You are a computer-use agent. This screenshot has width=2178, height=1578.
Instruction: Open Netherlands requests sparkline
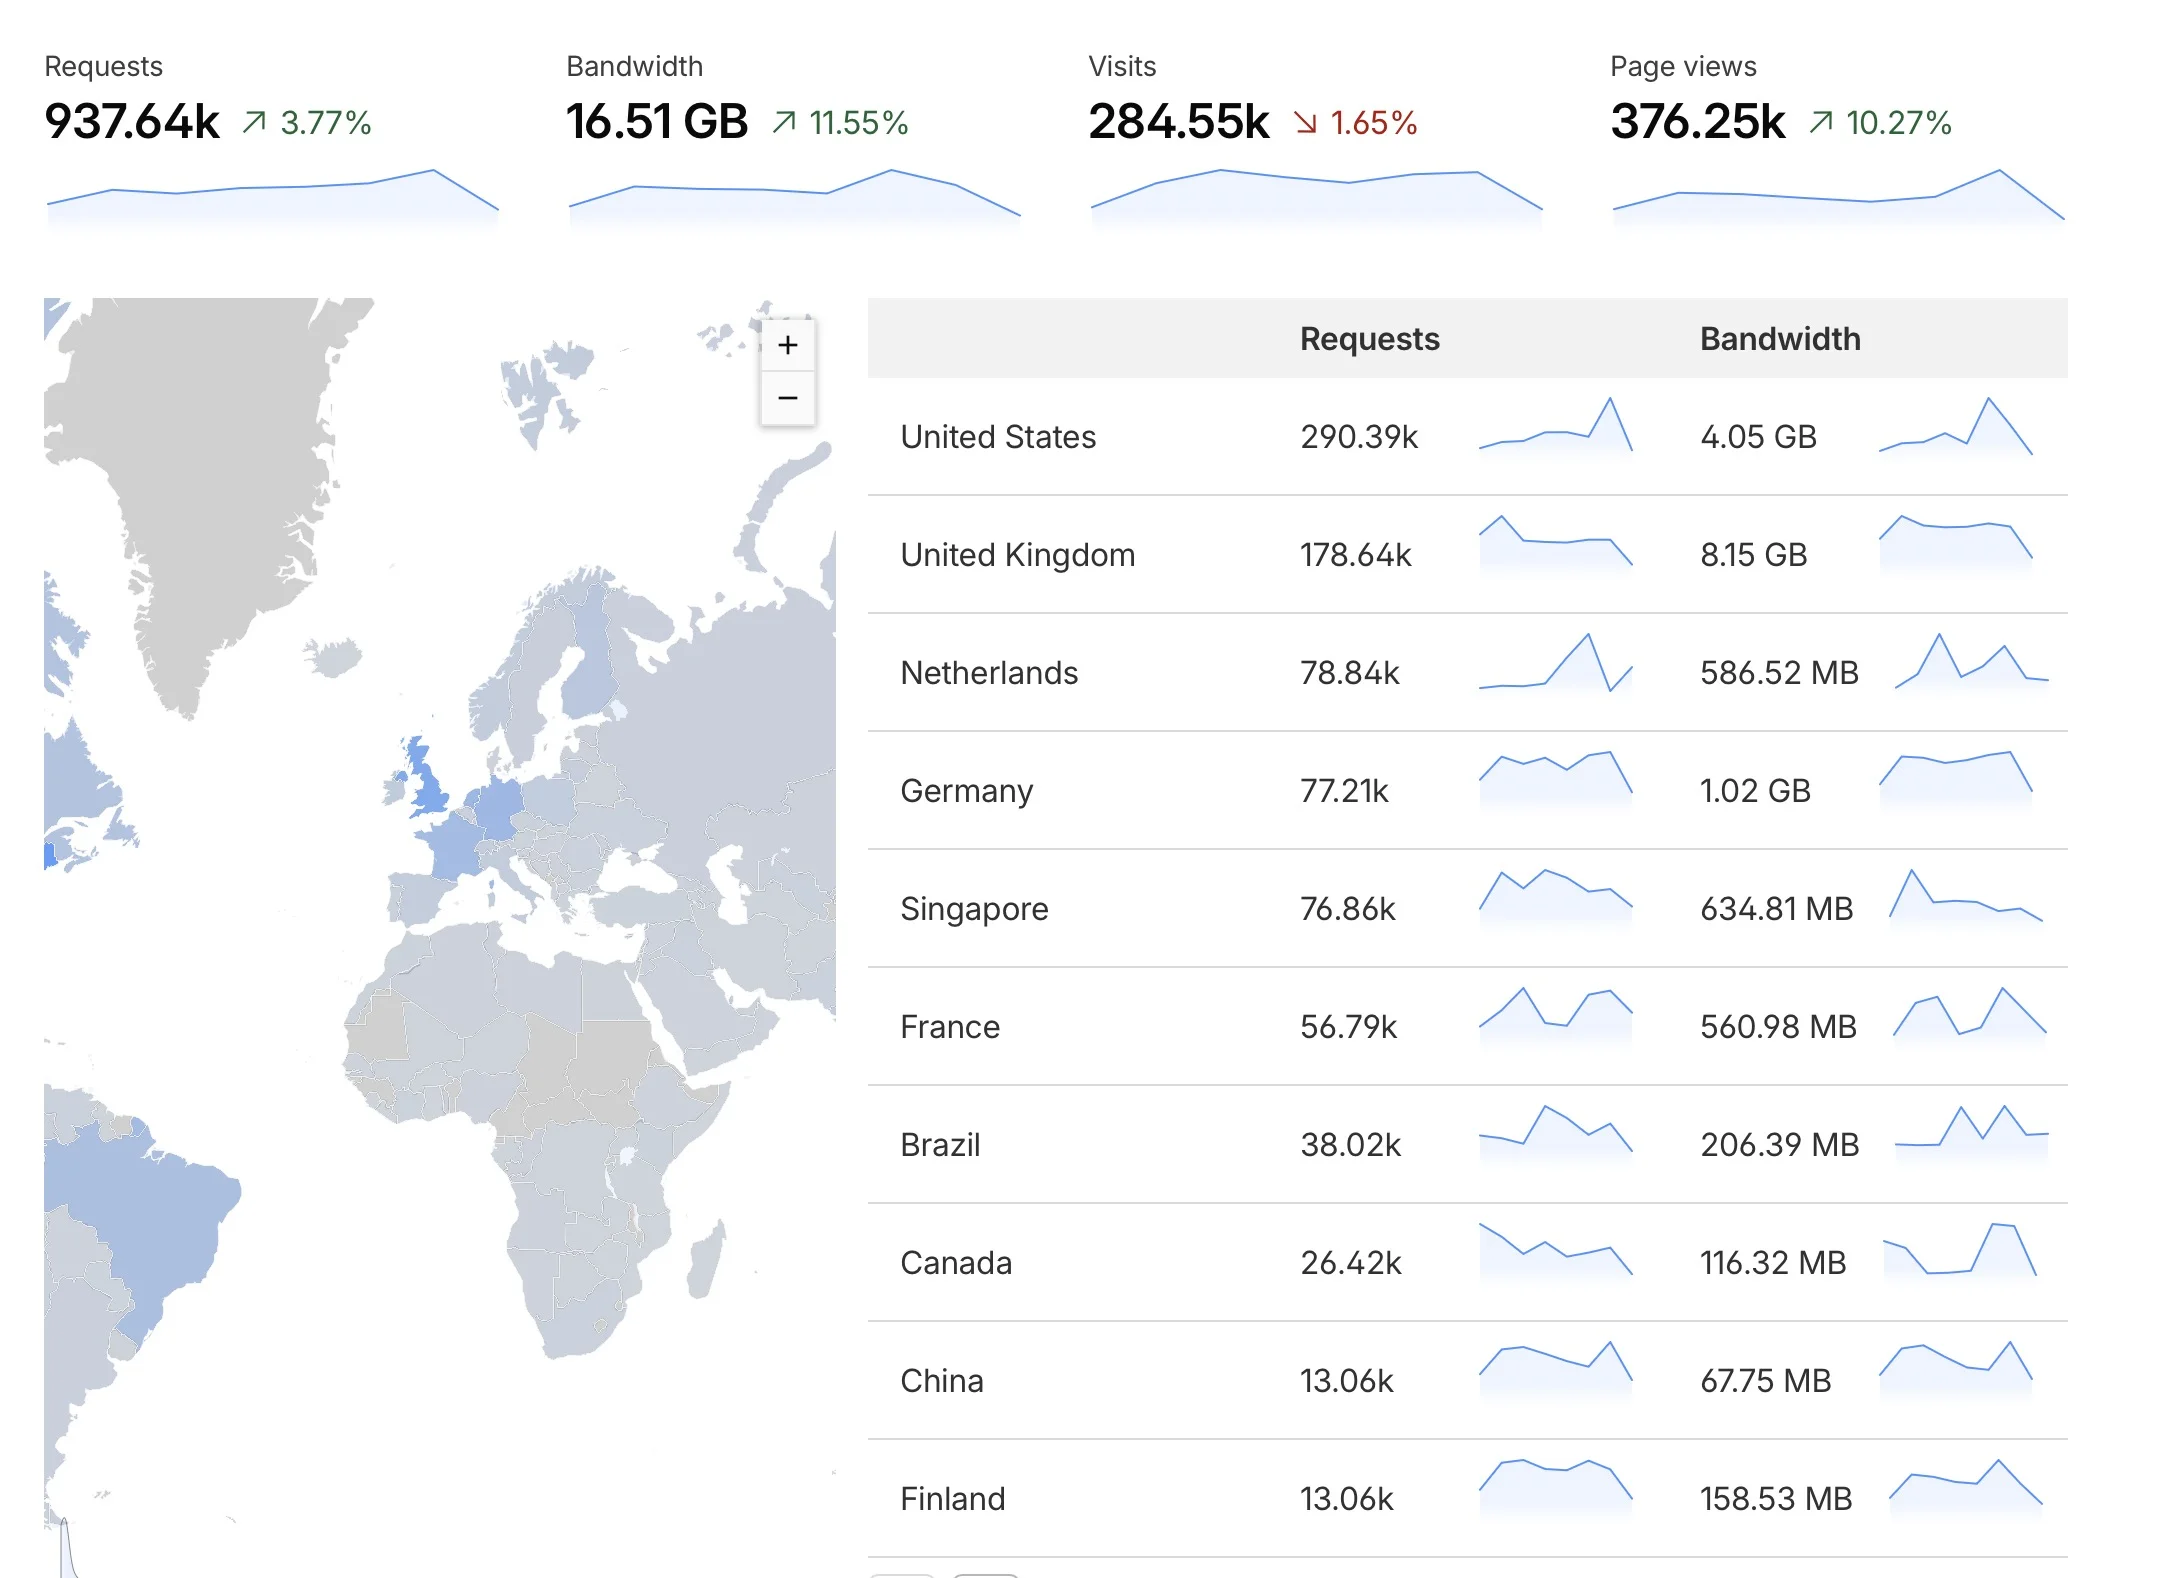(1556, 663)
